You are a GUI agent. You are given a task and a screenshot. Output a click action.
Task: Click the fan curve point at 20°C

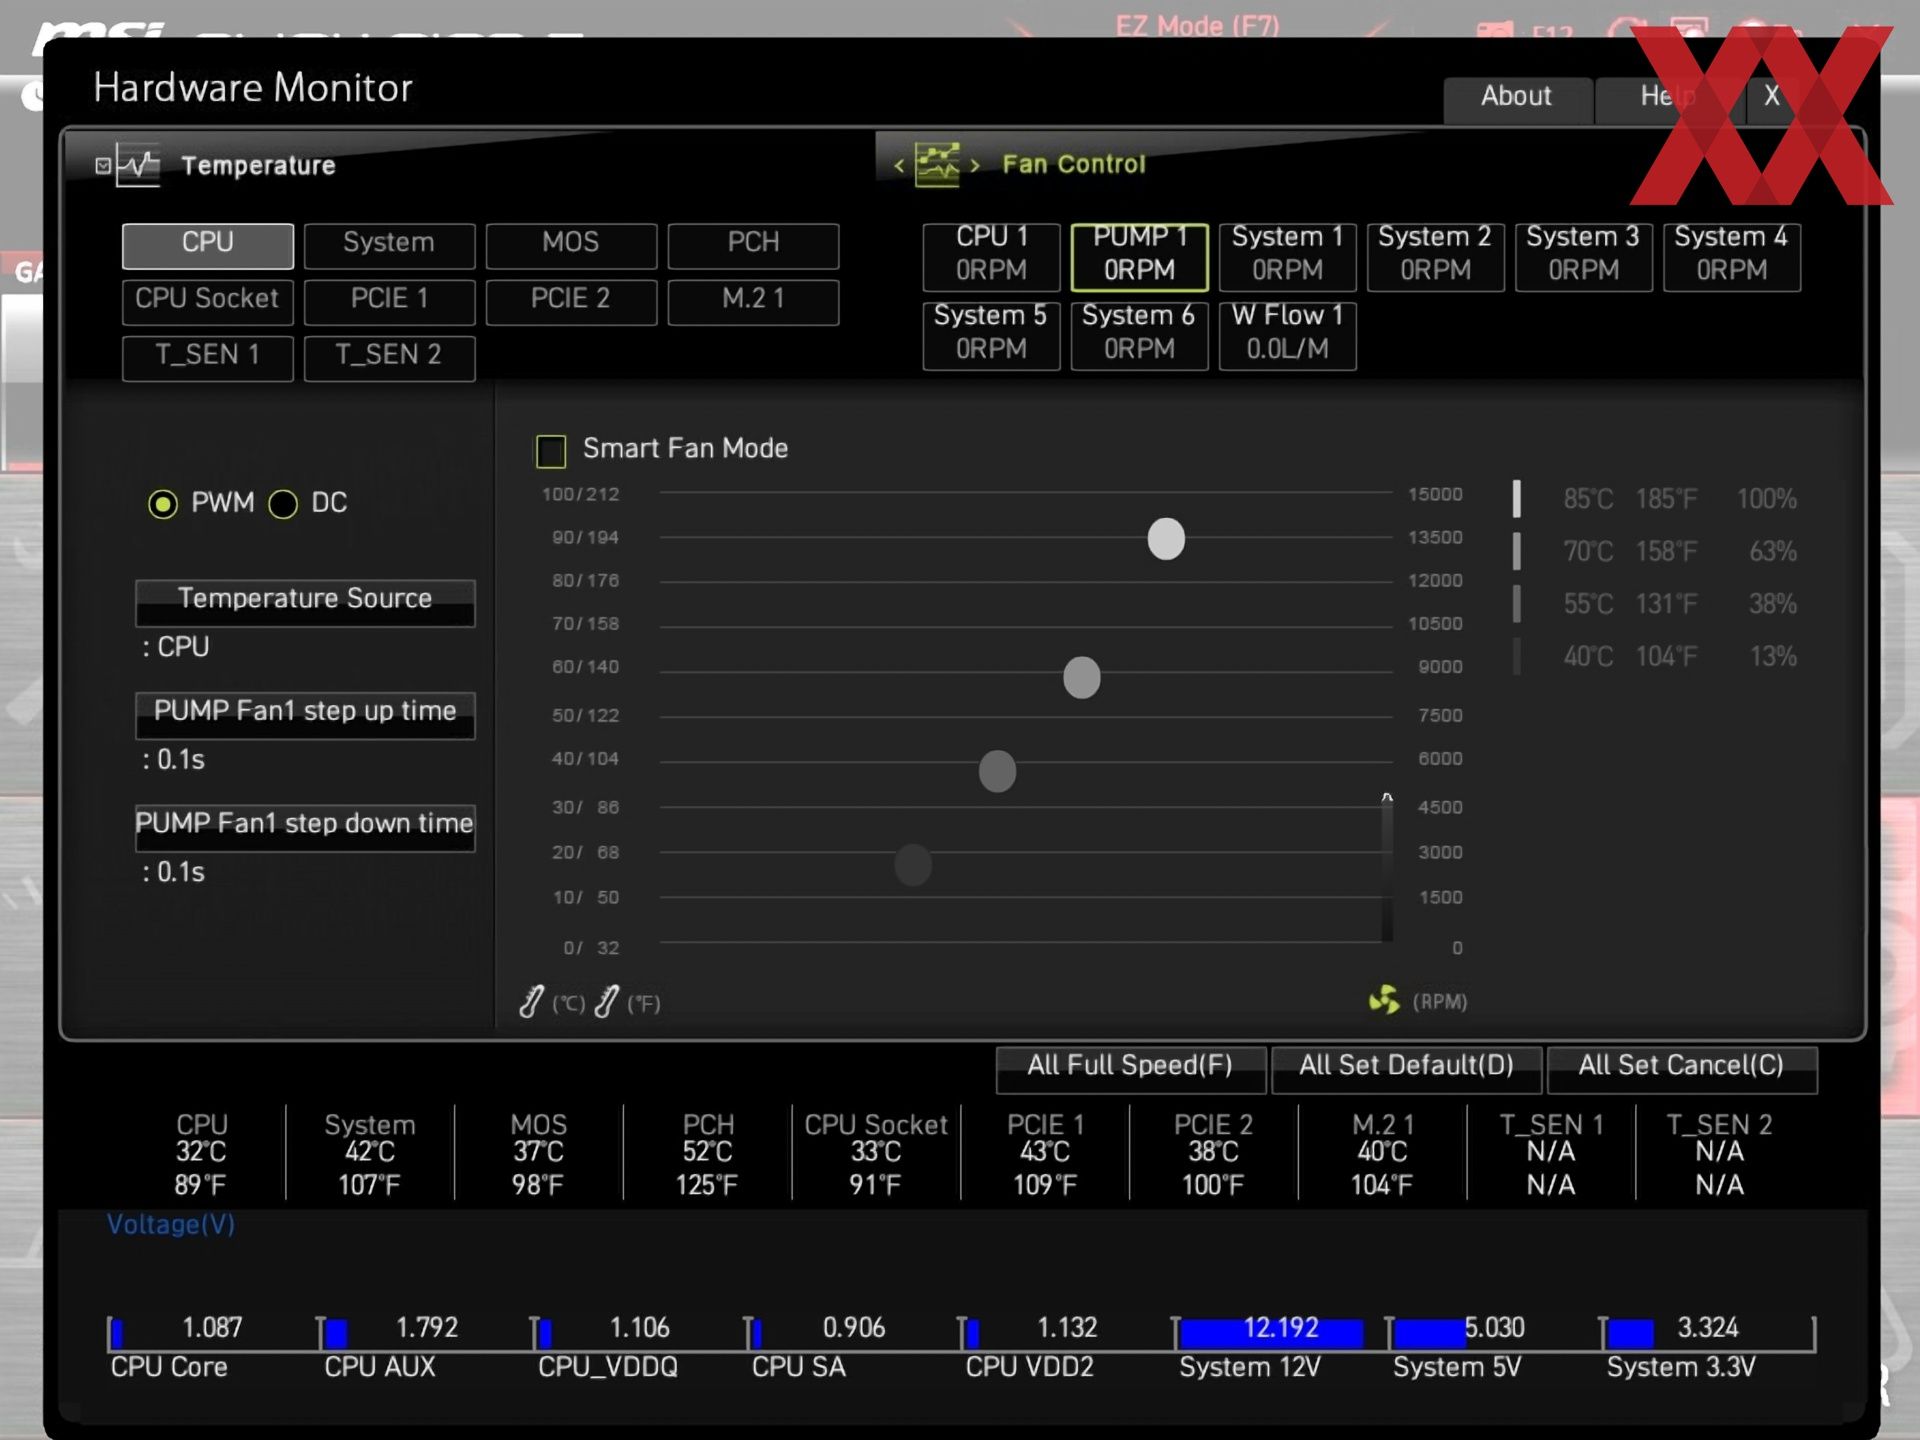coord(913,865)
